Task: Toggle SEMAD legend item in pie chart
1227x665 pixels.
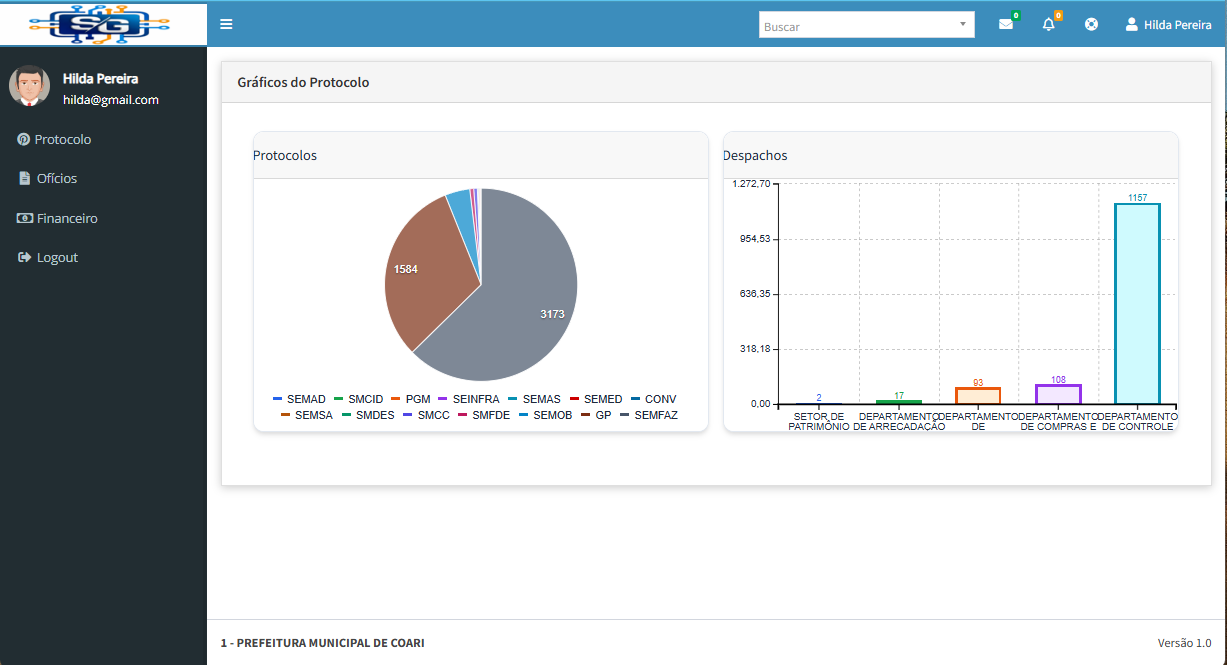Action: [300, 399]
